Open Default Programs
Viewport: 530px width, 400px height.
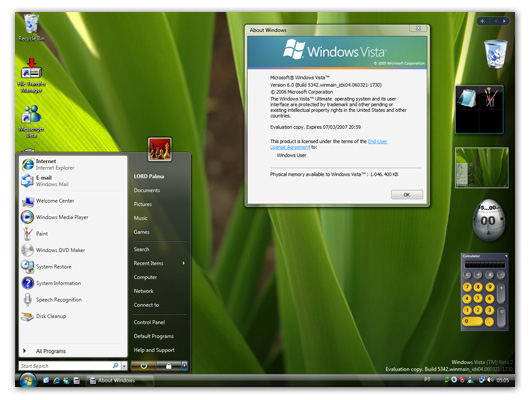[153, 336]
